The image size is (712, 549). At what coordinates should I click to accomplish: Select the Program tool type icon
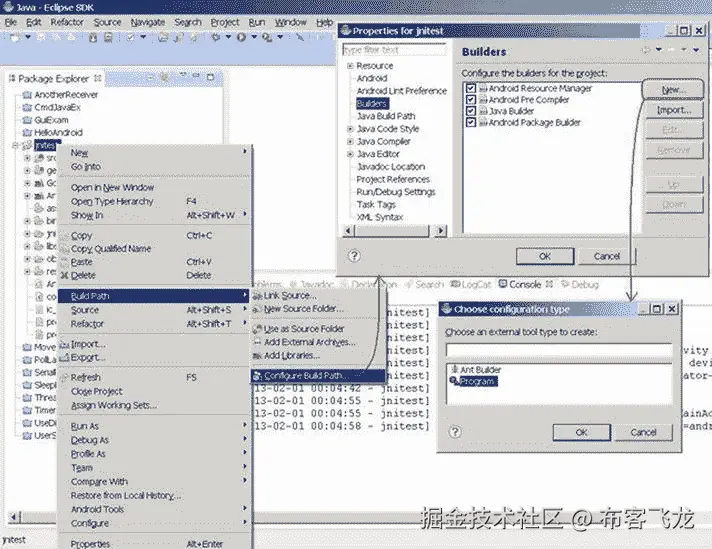point(454,381)
